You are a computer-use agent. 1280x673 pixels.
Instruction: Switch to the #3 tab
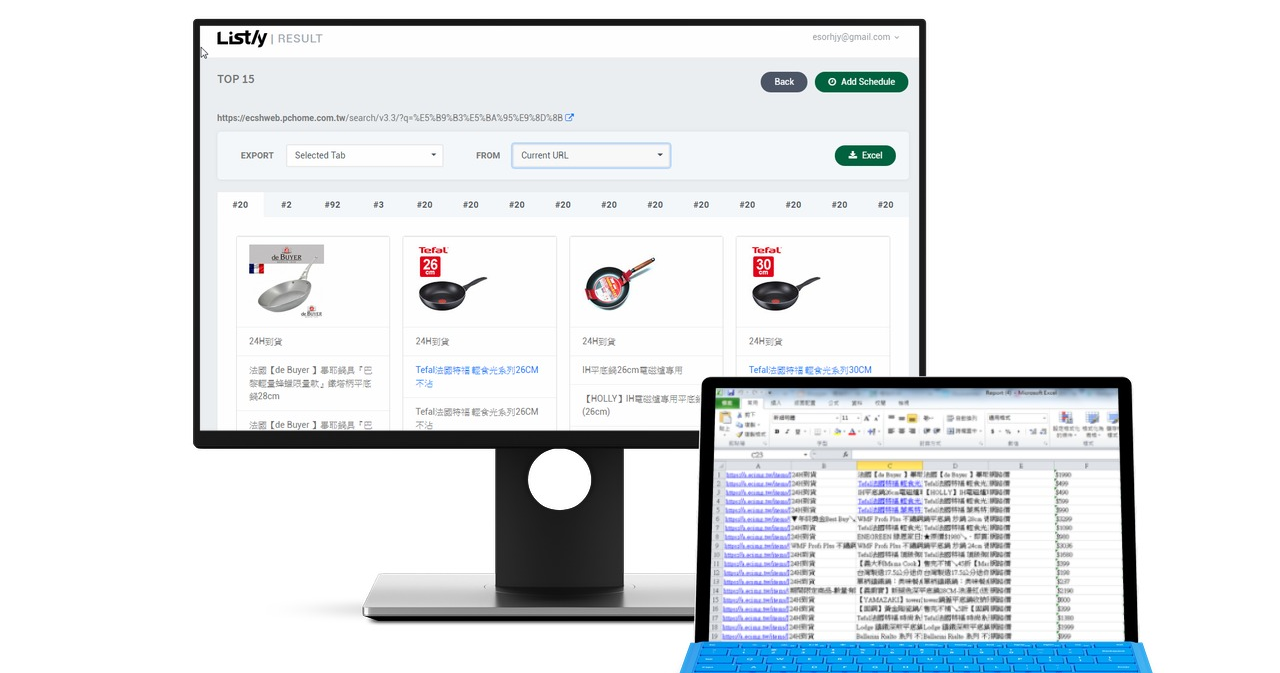pyautogui.click(x=378, y=205)
